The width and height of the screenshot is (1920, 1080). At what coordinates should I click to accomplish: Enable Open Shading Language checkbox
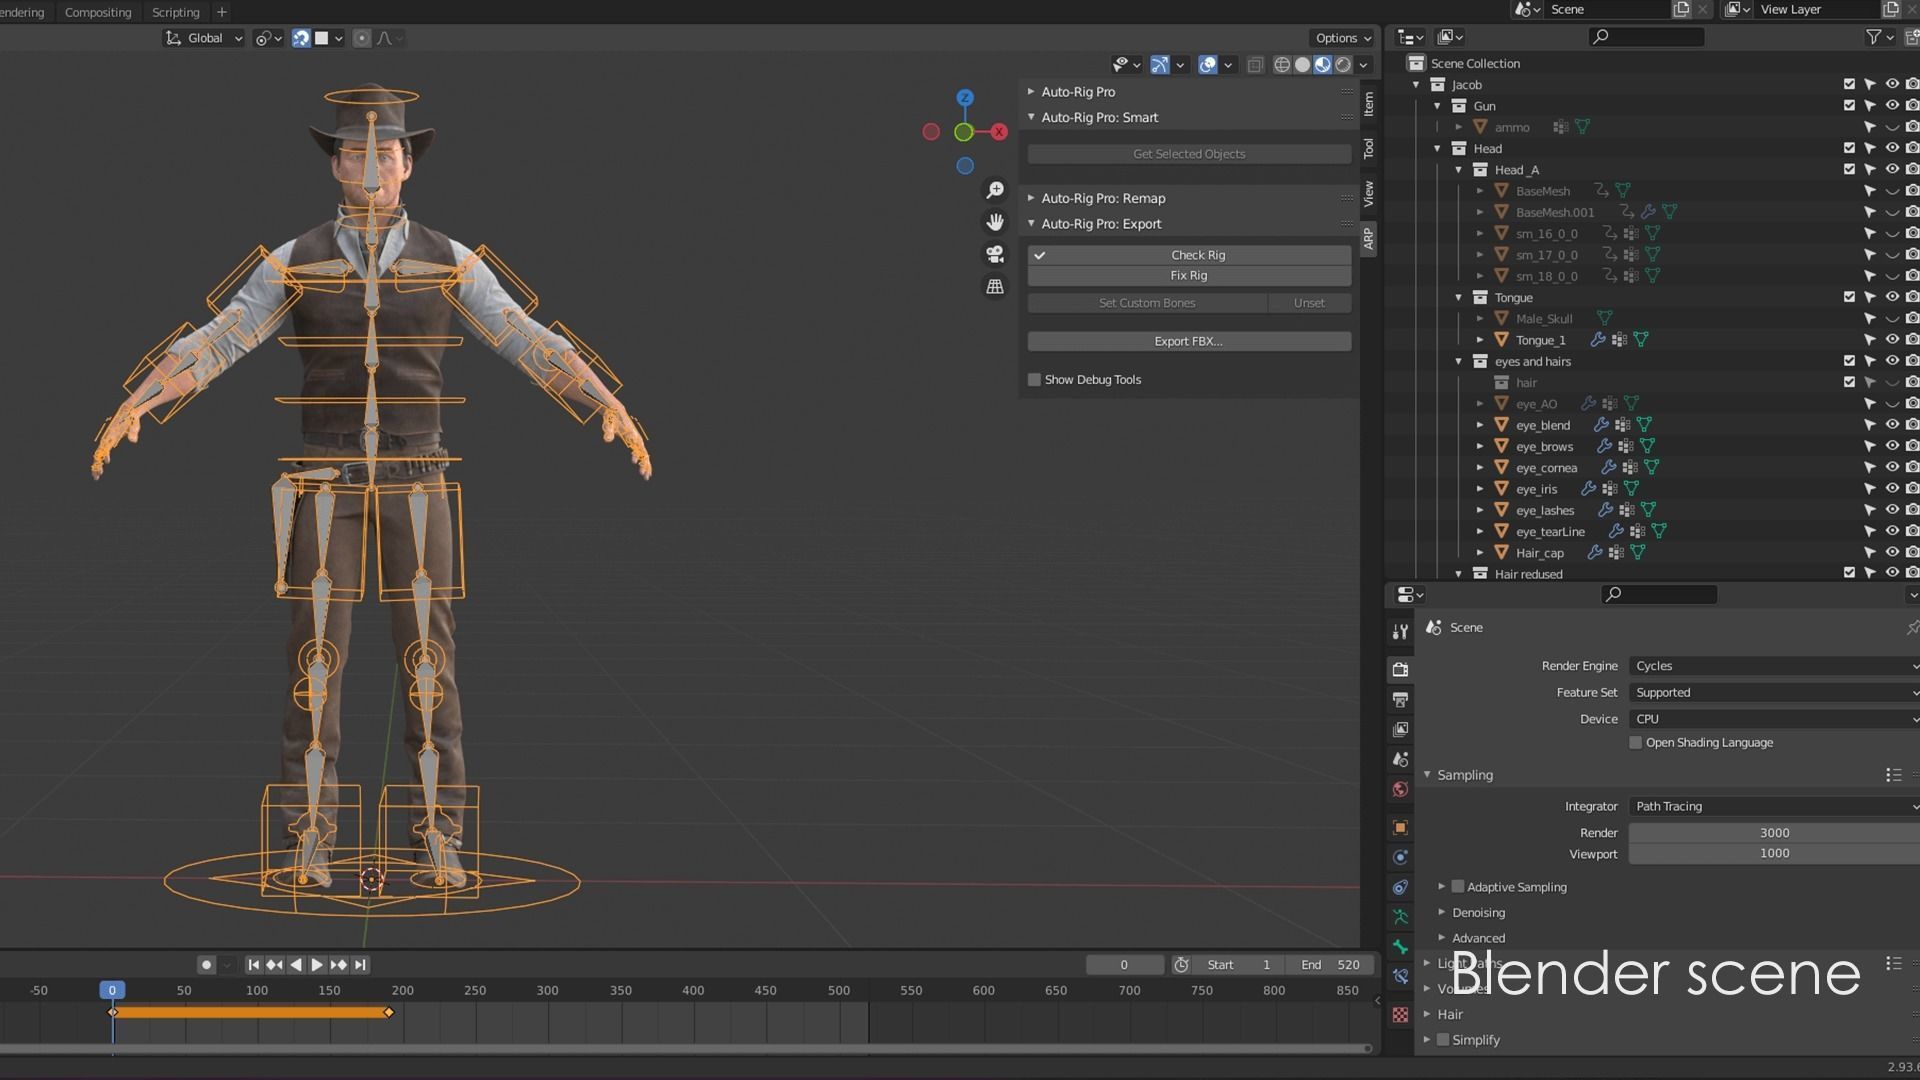[x=1636, y=743]
